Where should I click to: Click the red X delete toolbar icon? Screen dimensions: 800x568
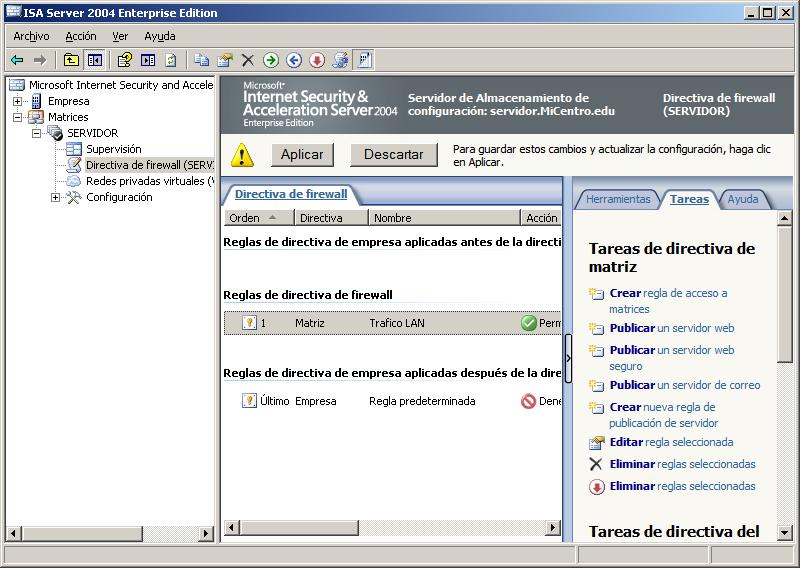pos(248,61)
